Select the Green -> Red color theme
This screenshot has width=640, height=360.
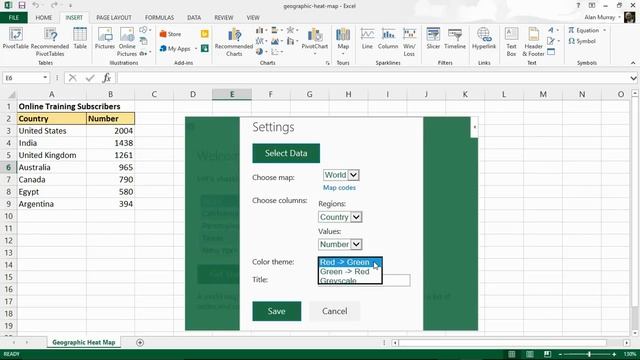tap(349, 272)
